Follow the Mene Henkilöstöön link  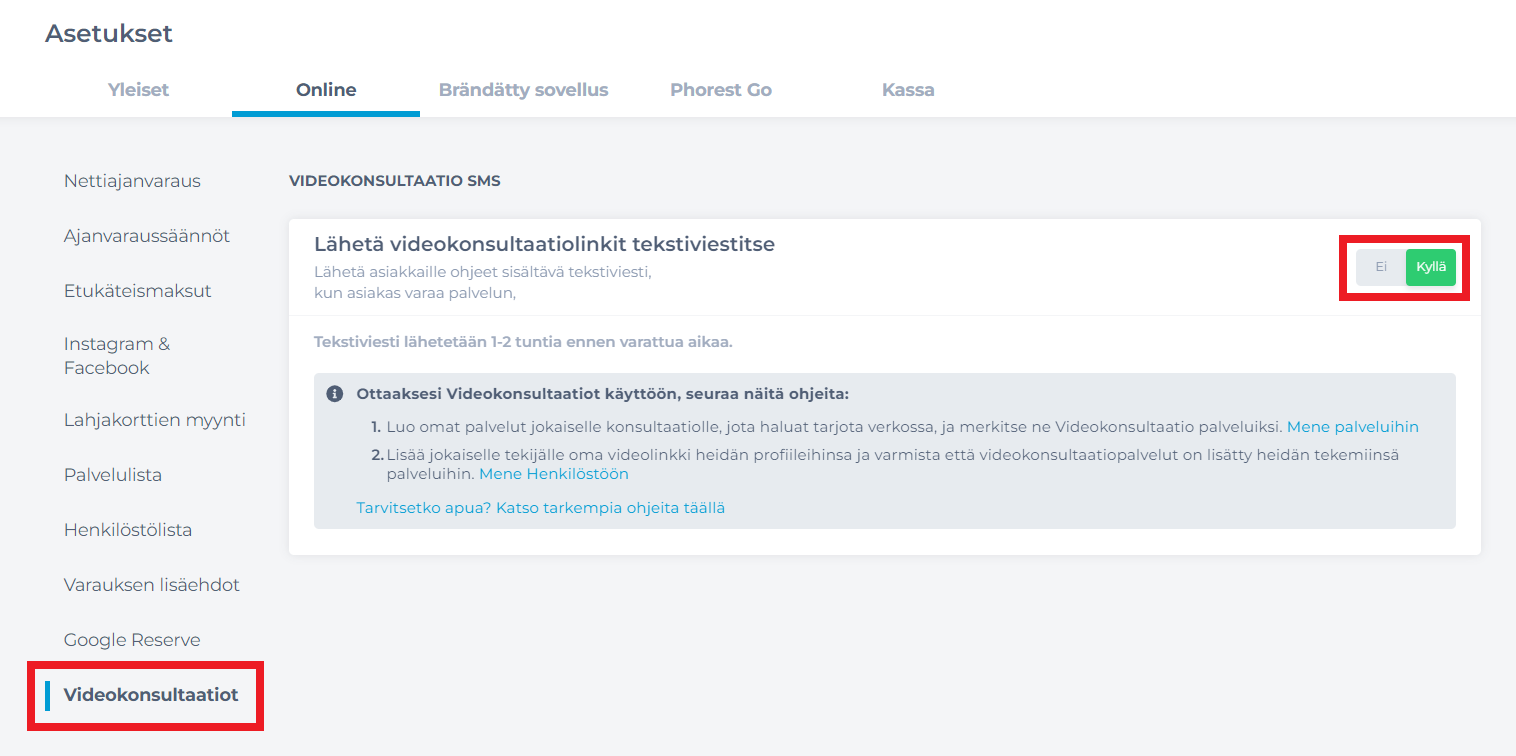pos(554,474)
